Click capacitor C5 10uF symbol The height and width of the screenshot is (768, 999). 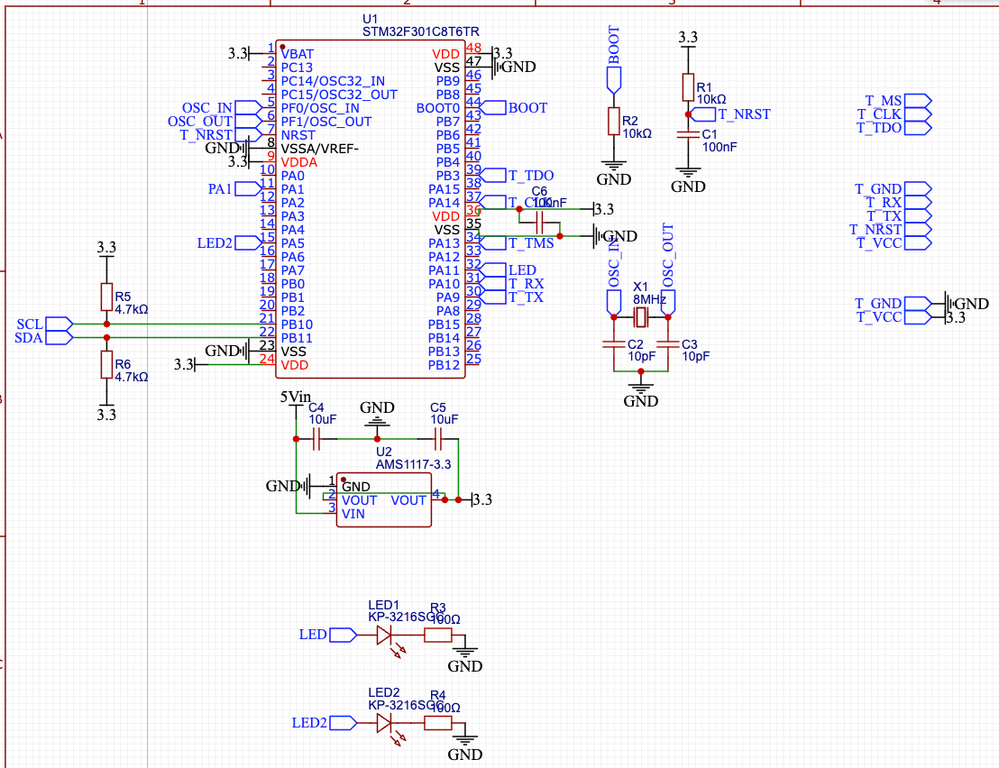click(x=438, y=439)
